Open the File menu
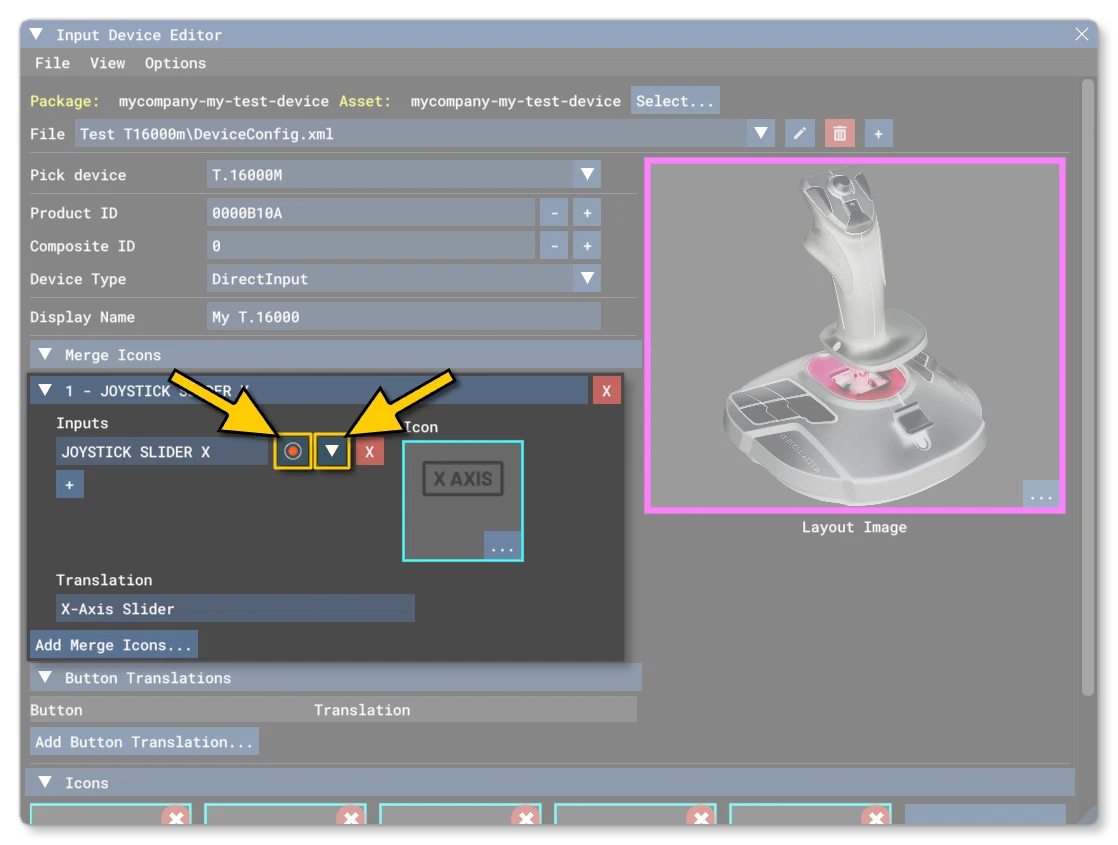Screen dimensions: 1118x845 point(53,63)
